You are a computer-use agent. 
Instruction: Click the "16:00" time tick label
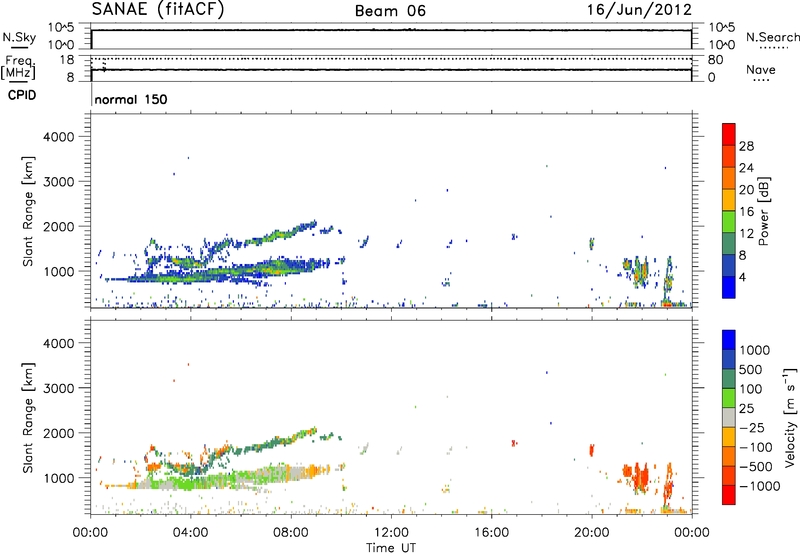coord(491,533)
